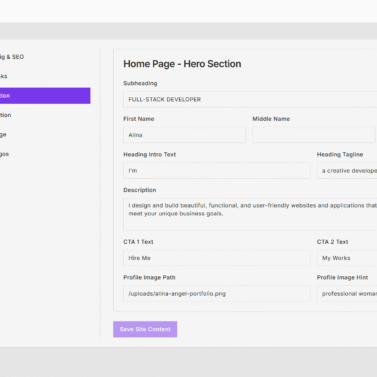
Task: Click the 'Heading Intro Text' label
Action: 150,155
